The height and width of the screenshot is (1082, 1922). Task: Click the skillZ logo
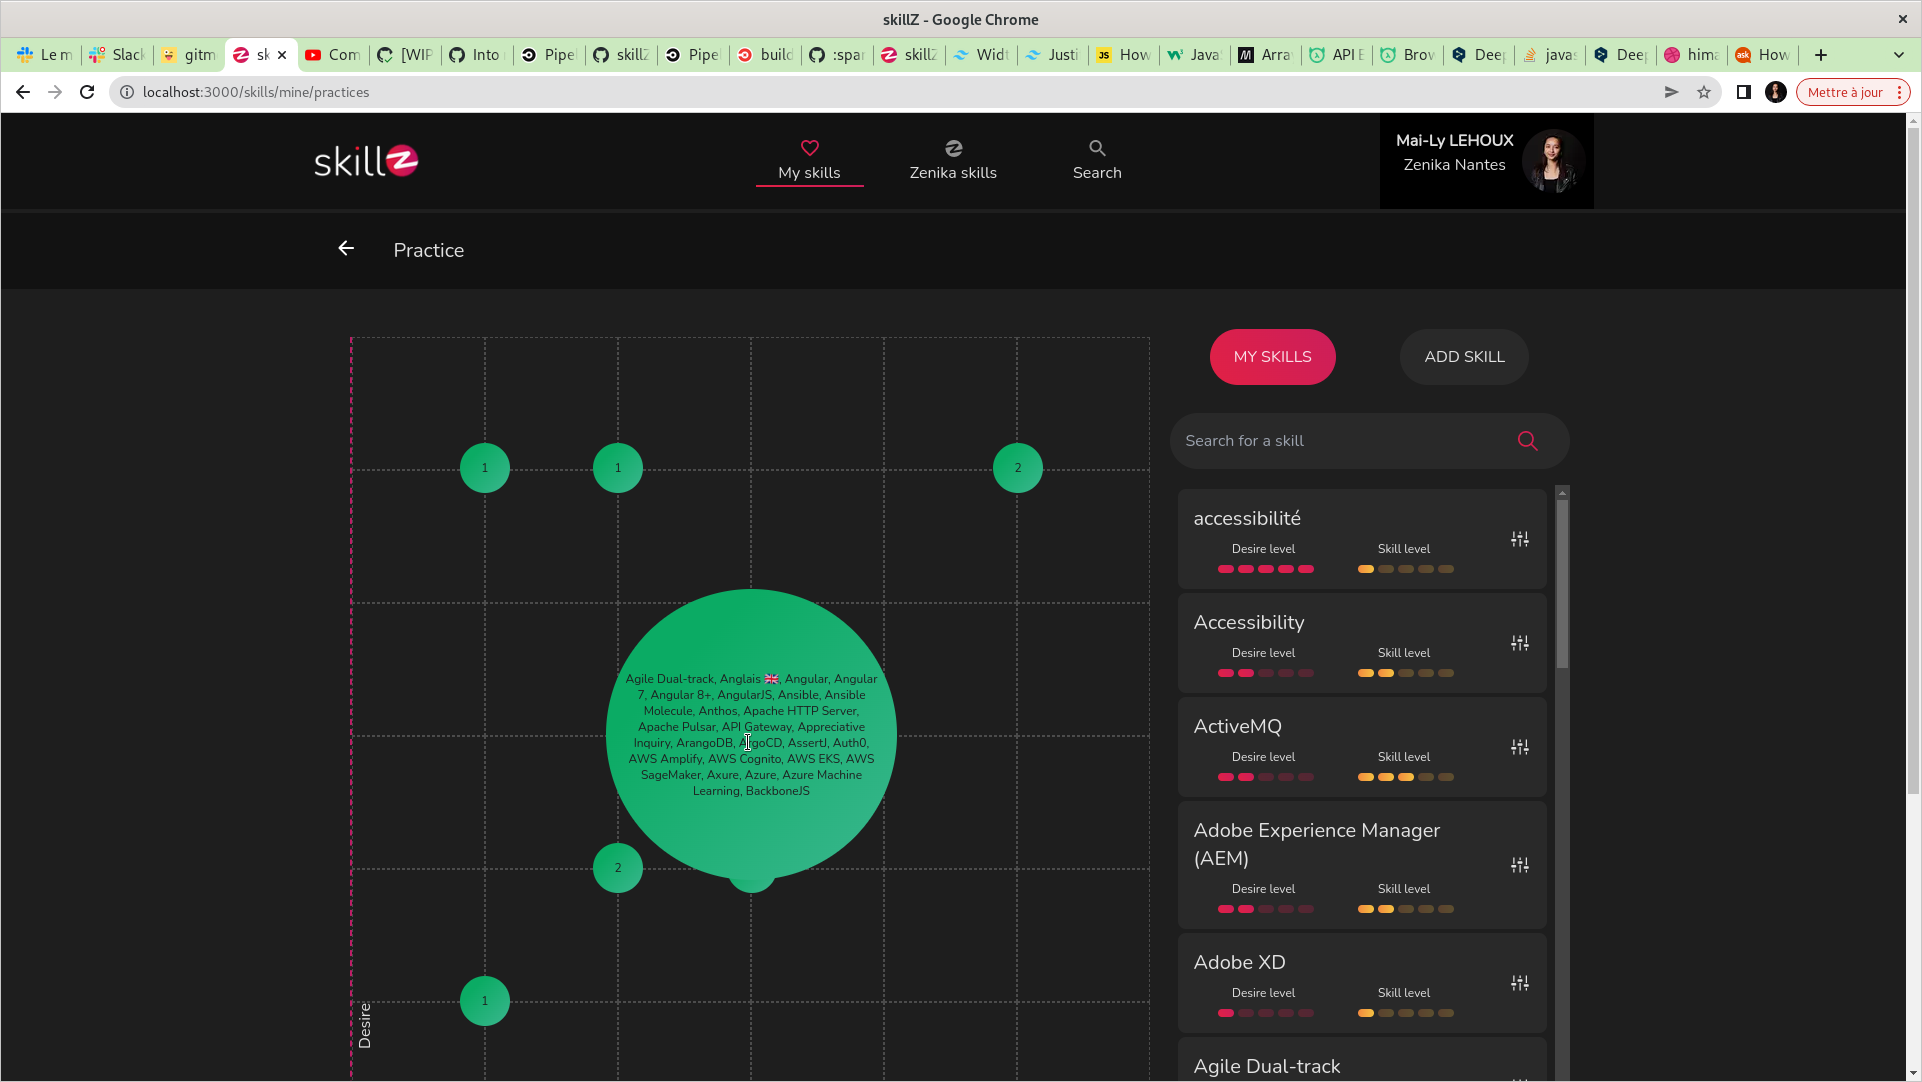click(x=366, y=161)
